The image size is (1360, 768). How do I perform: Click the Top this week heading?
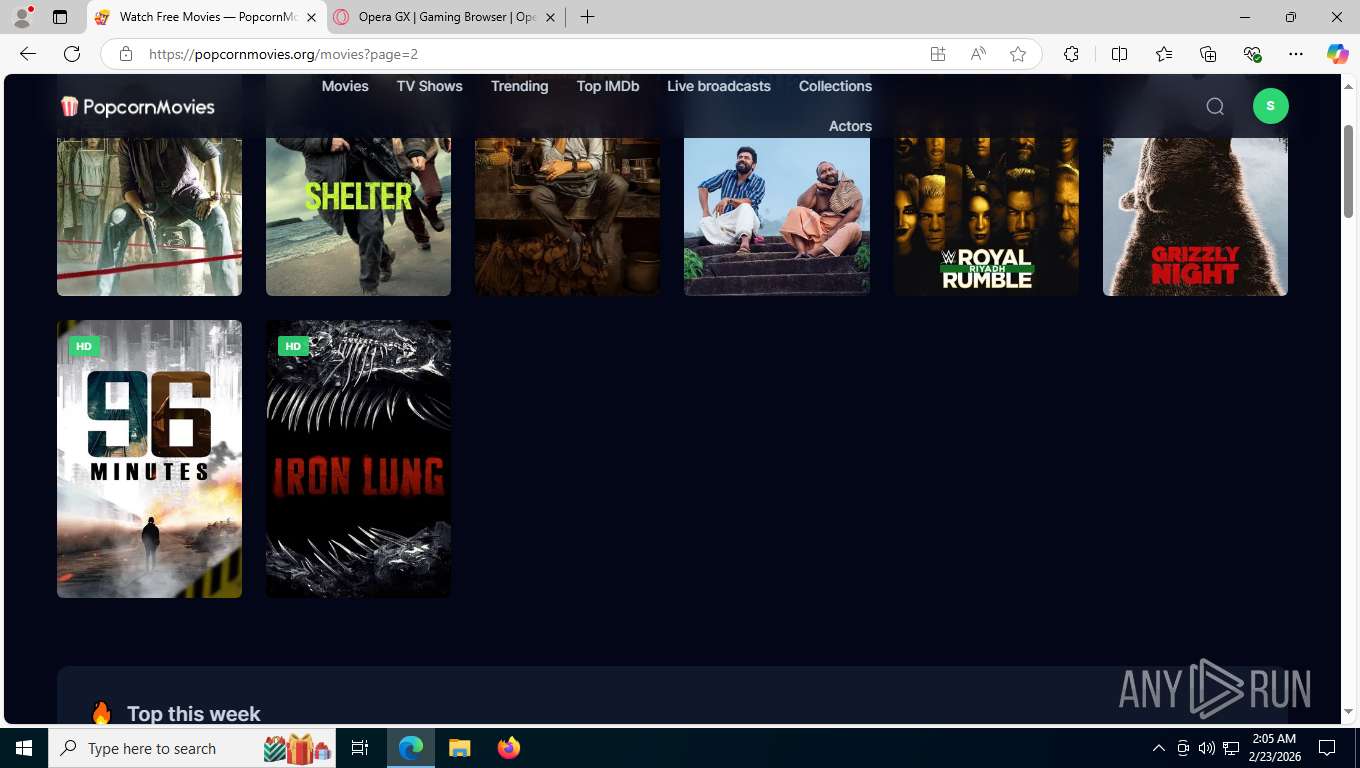193,714
